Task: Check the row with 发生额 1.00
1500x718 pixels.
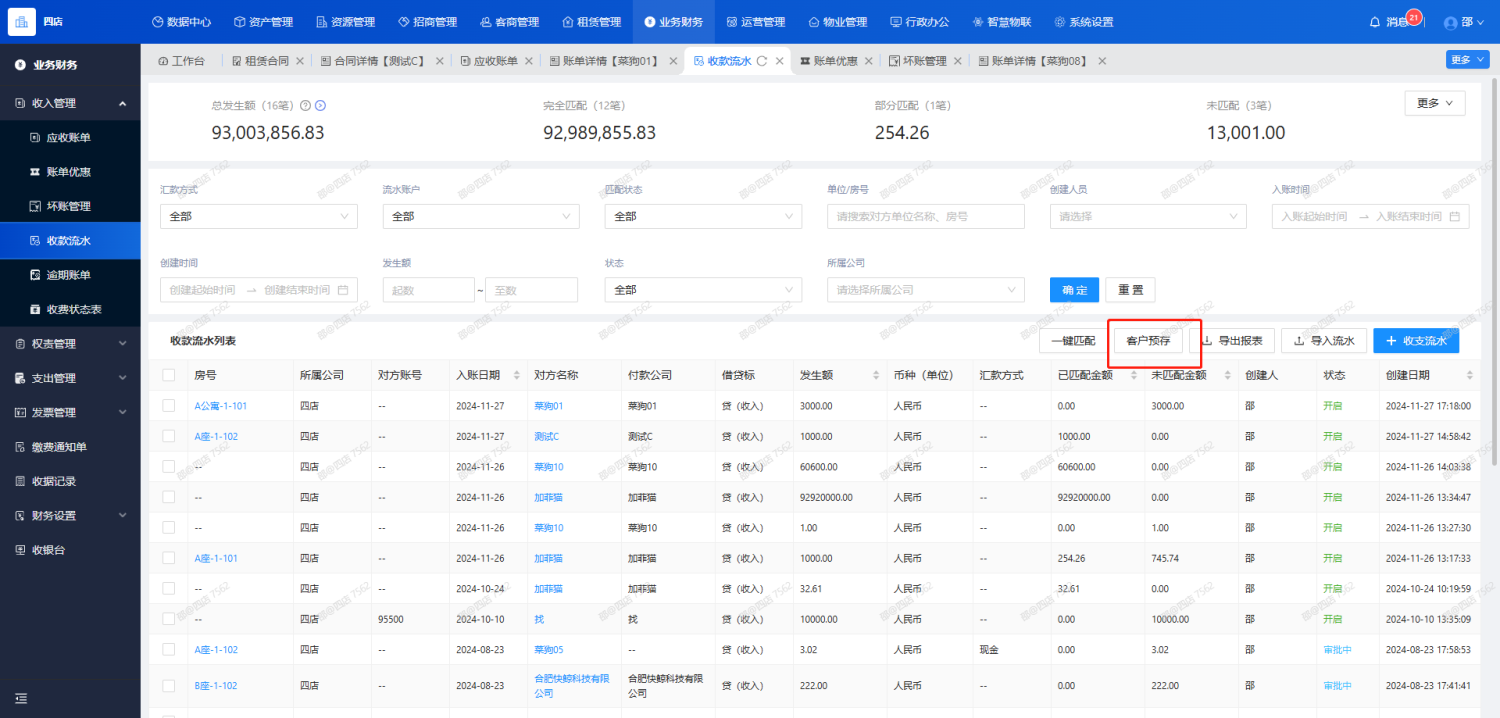Action: click(169, 527)
